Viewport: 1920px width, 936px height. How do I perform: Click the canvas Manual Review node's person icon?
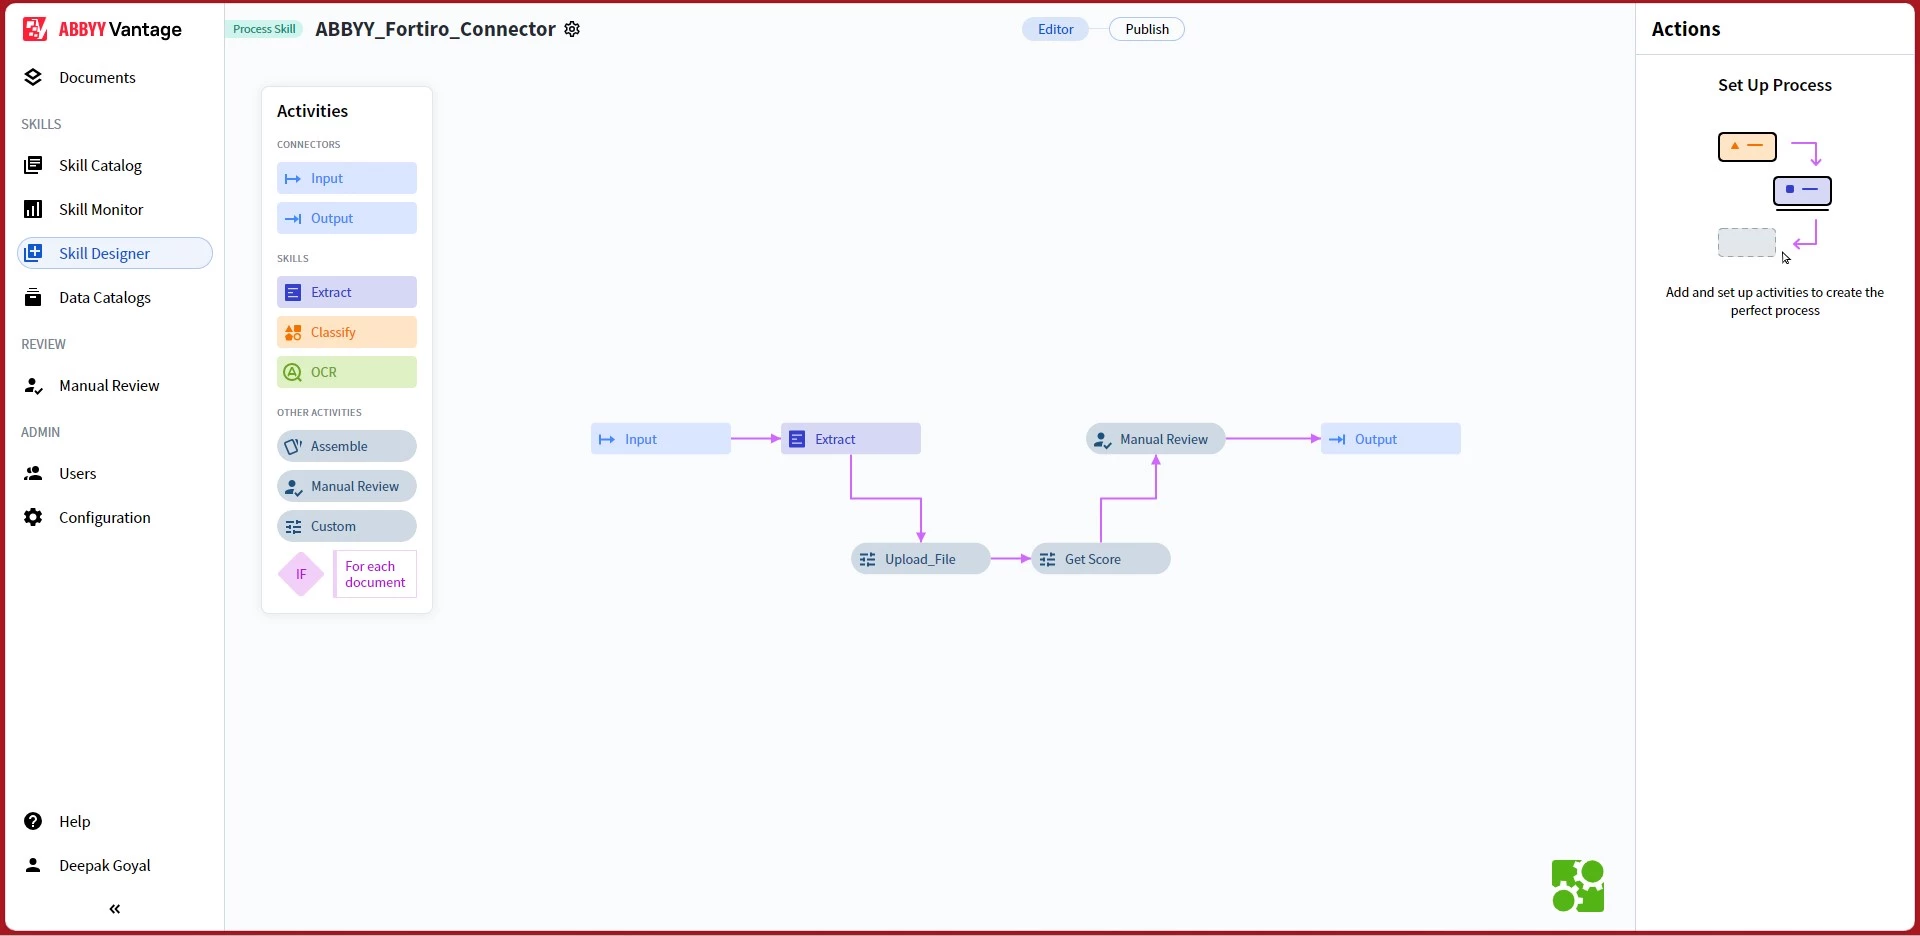(x=1102, y=440)
